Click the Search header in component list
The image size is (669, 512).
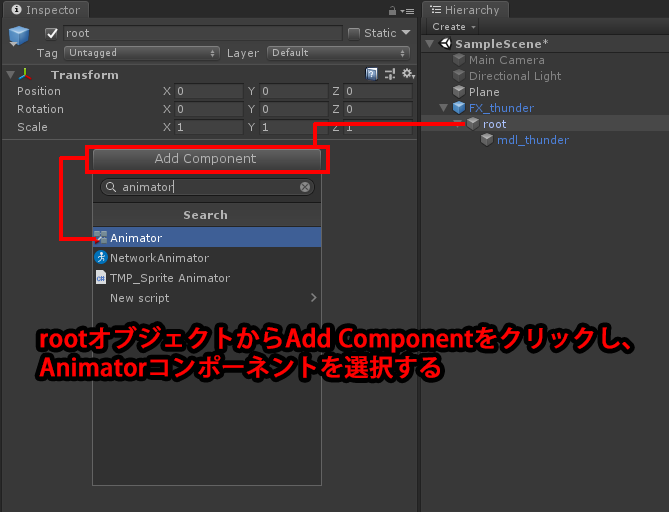pyautogui.click(x=207, y=215)
